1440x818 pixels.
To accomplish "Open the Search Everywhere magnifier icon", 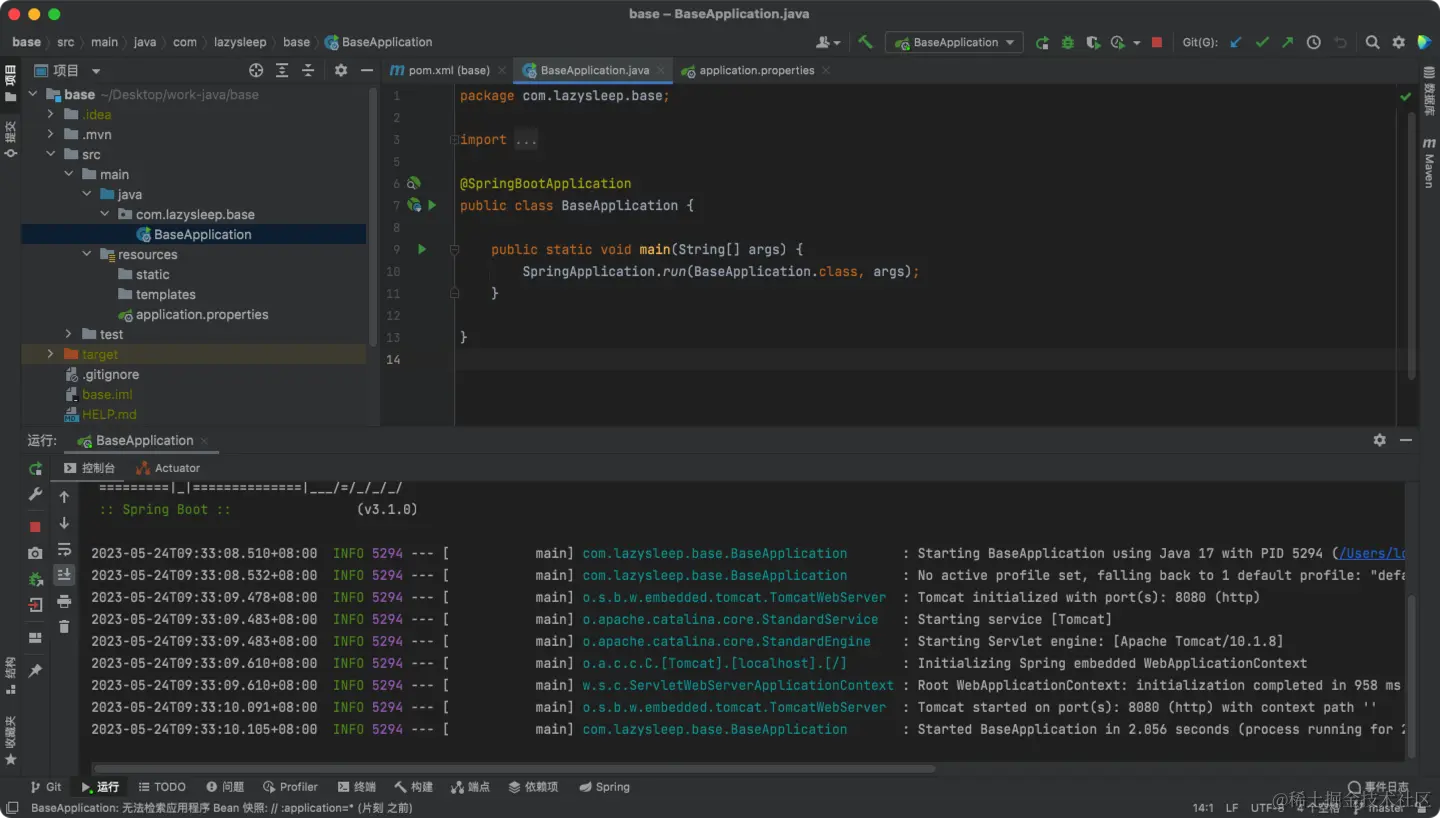I will (x=1373, y=43).
